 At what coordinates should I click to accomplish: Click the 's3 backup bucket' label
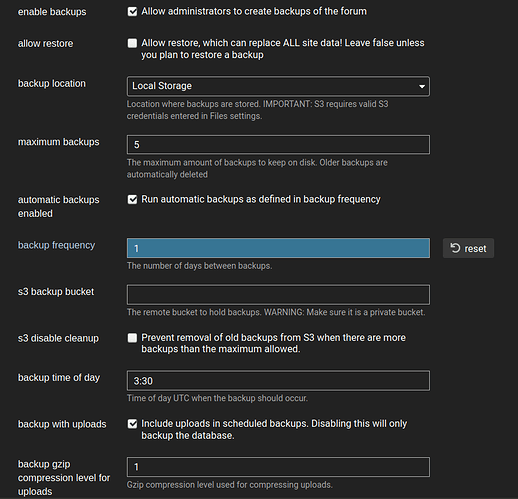[x=56, y=292]
